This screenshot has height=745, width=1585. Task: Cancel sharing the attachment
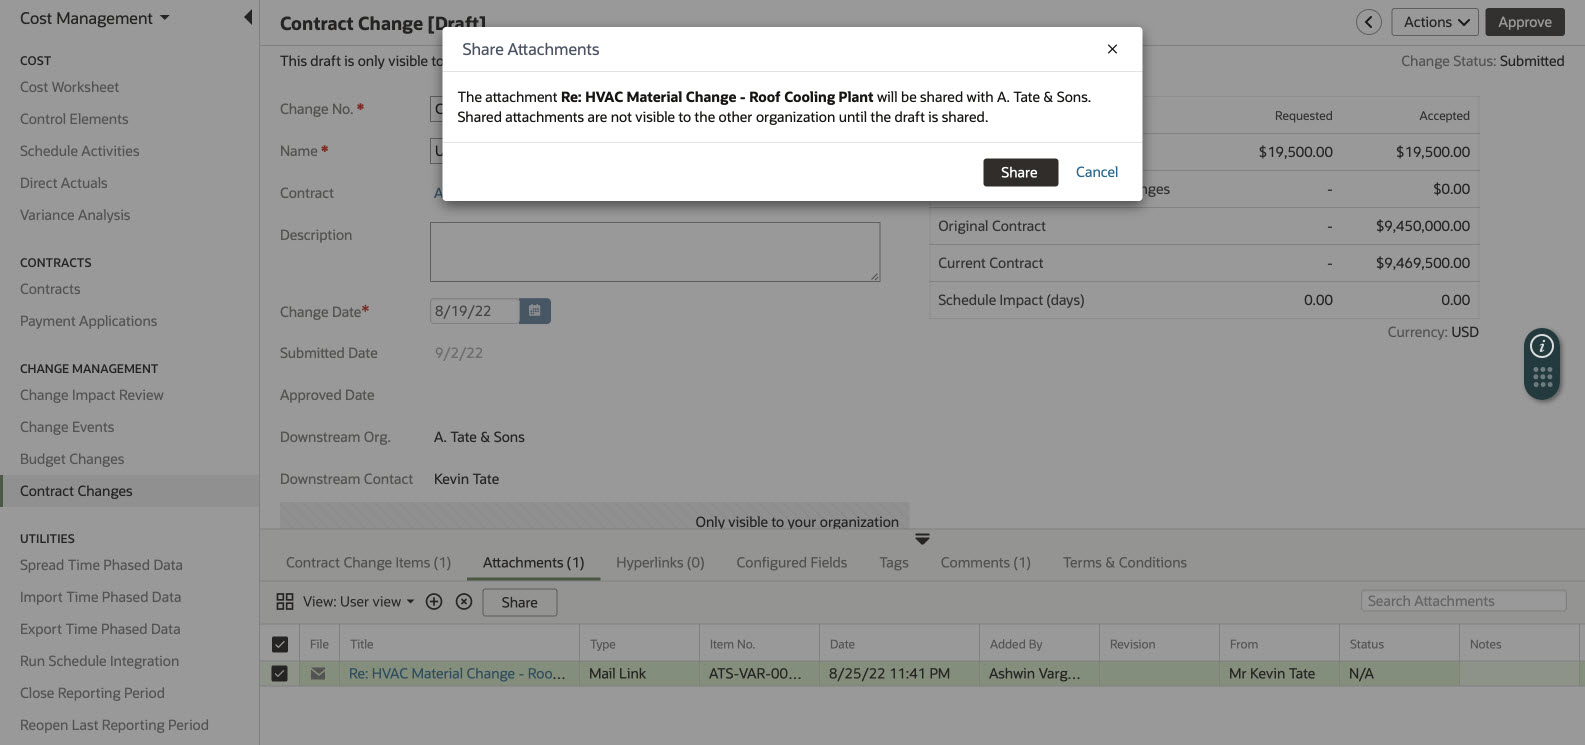pos(1096,172)
